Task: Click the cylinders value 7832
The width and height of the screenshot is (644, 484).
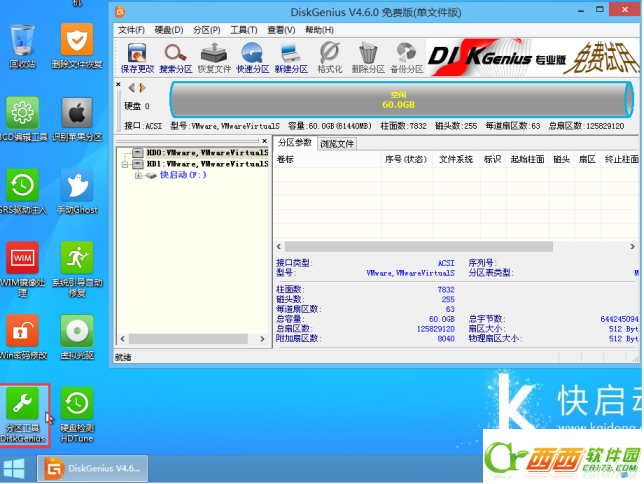Action: click(446, 289)
